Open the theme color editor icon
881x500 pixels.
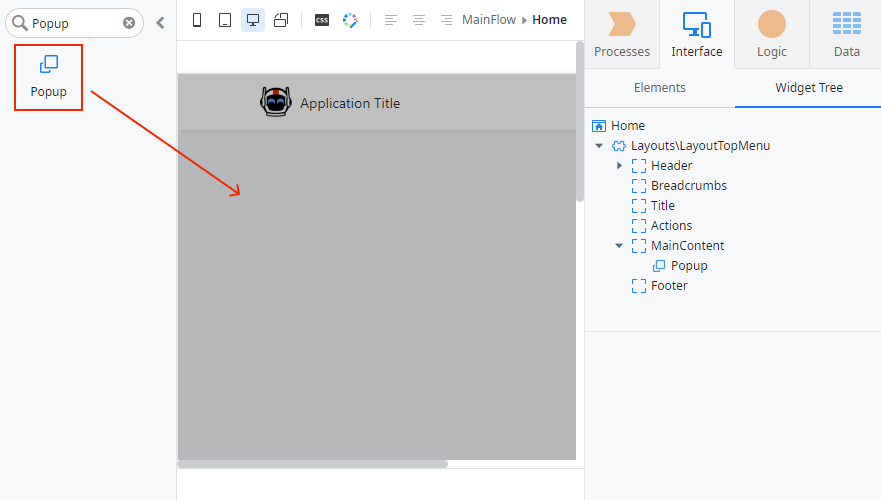pyautogui.click(x=349, y=20)
